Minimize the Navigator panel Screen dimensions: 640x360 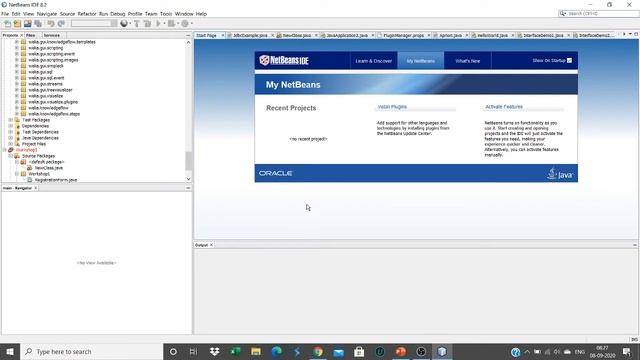[x=188, y=188]
